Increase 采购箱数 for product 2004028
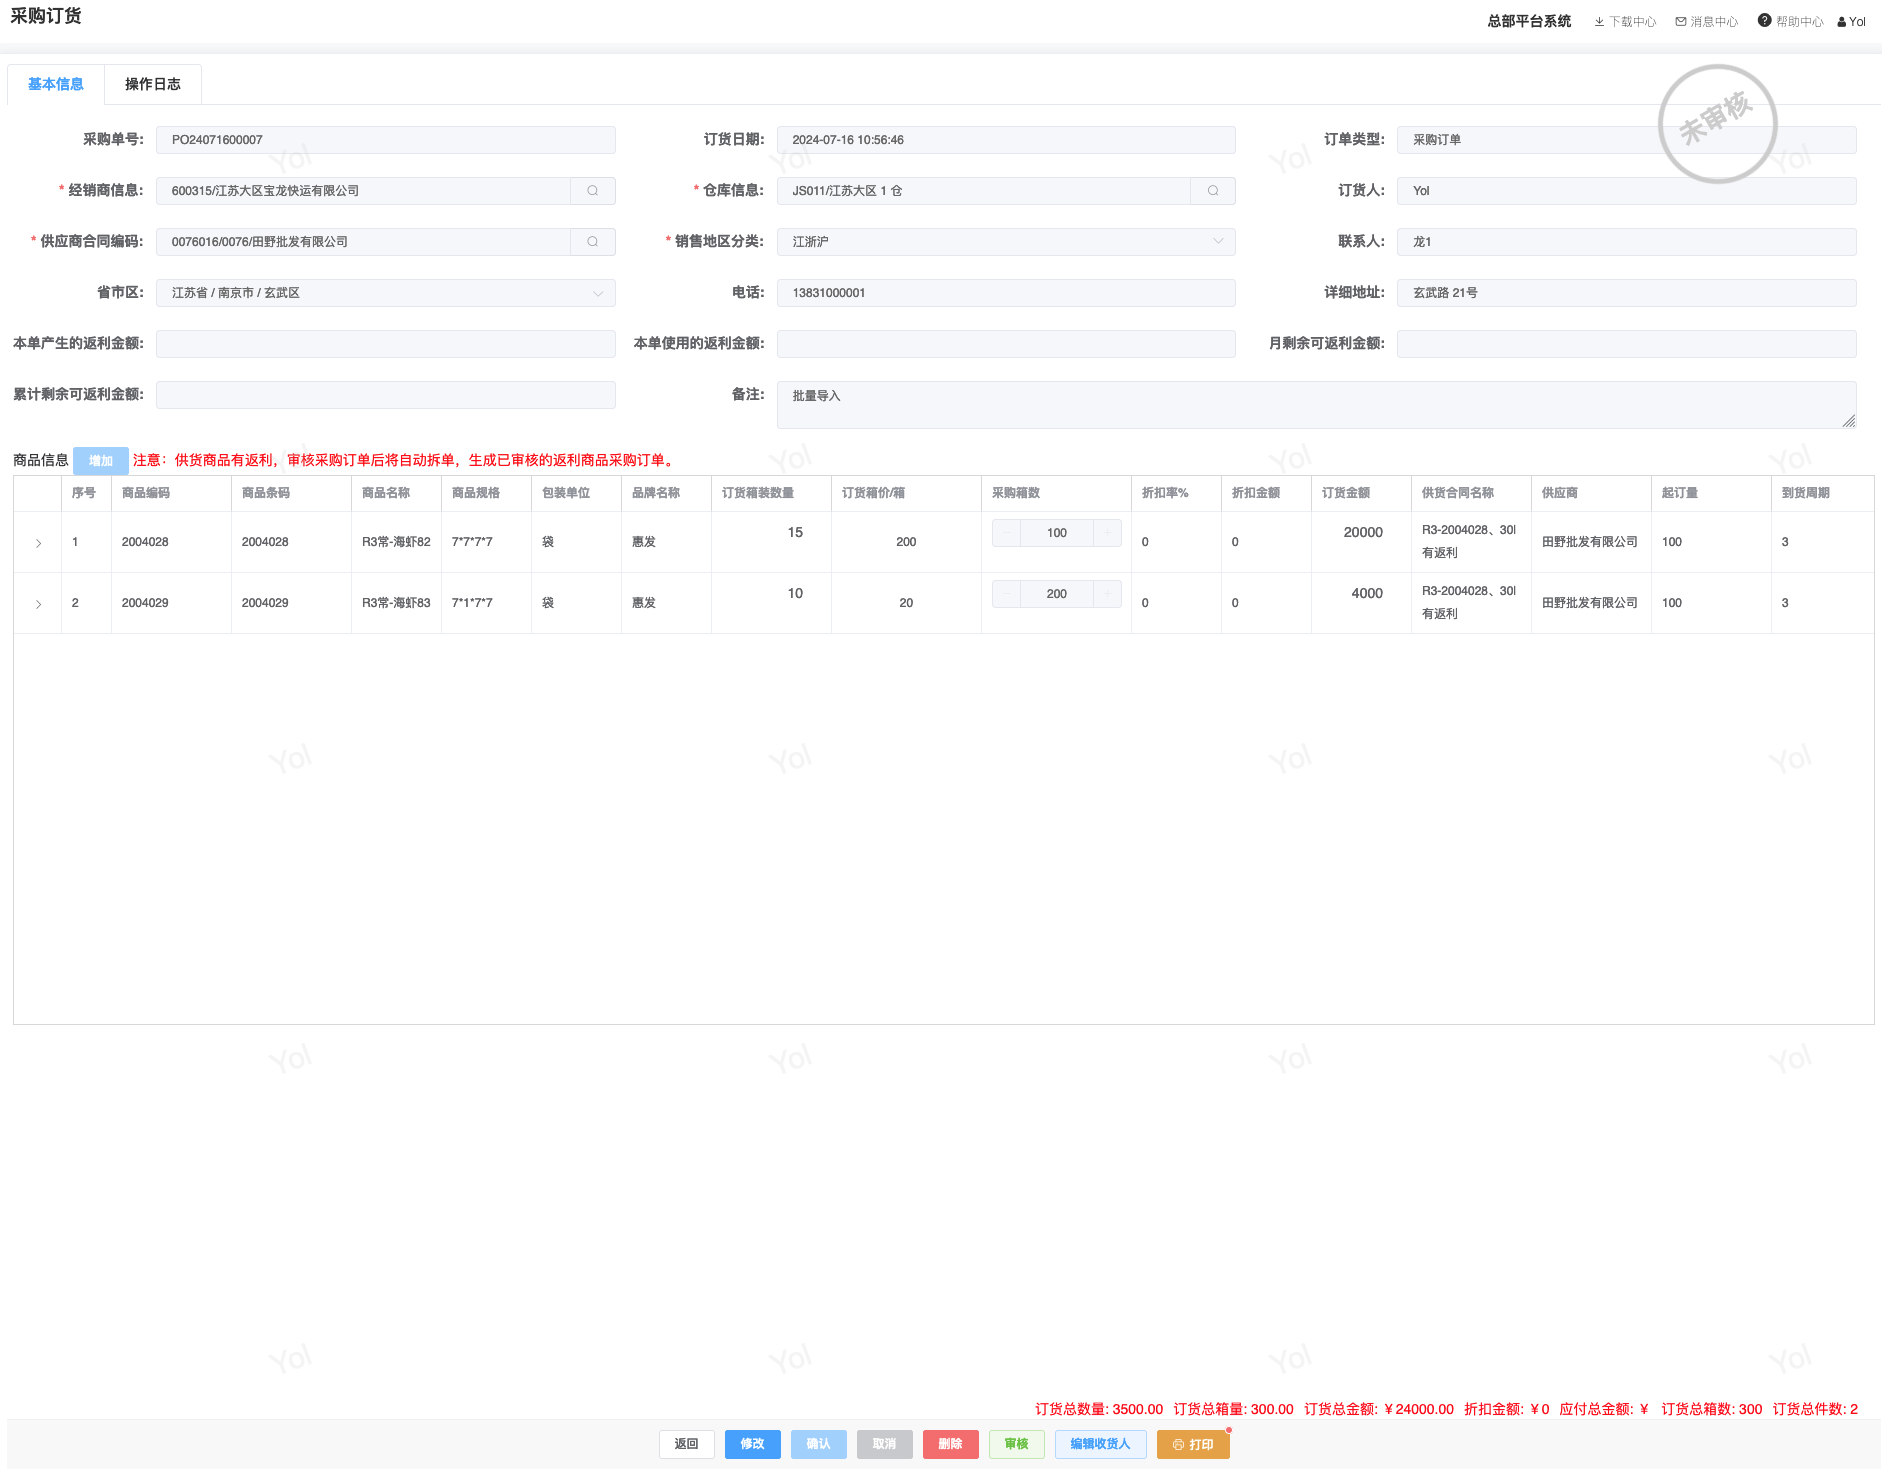The width and height of the screenshot is (1882, 1469). click(x=1108, y=533)
